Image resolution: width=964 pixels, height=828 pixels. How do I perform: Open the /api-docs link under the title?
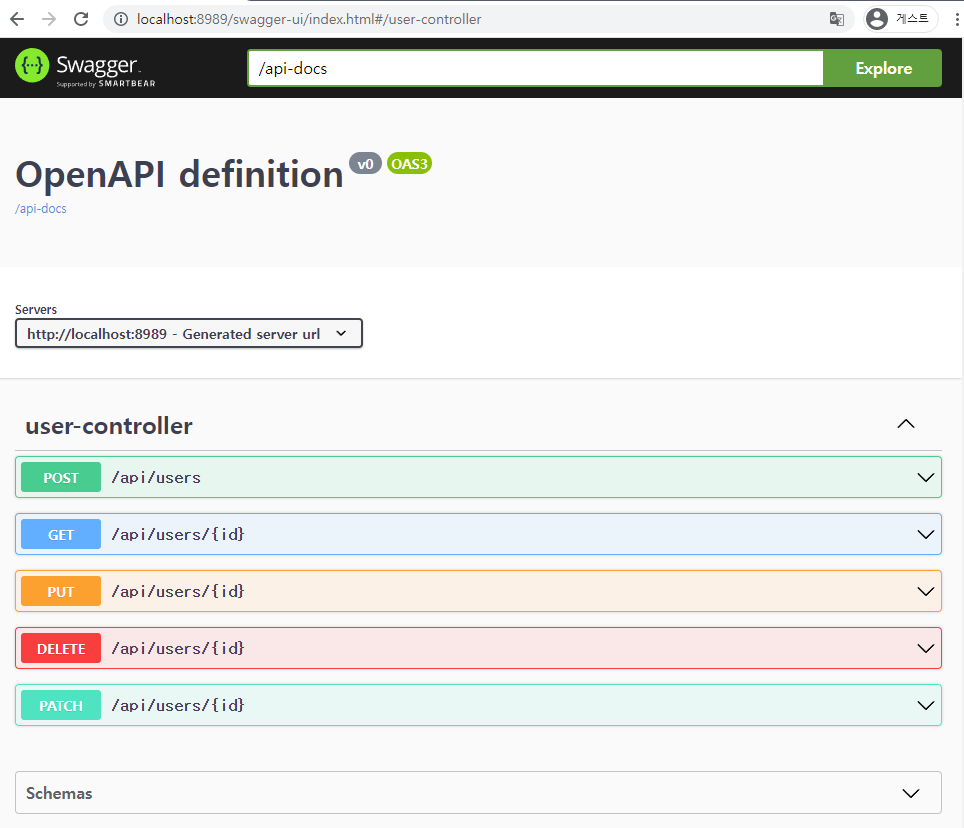[x=40, y=208]
